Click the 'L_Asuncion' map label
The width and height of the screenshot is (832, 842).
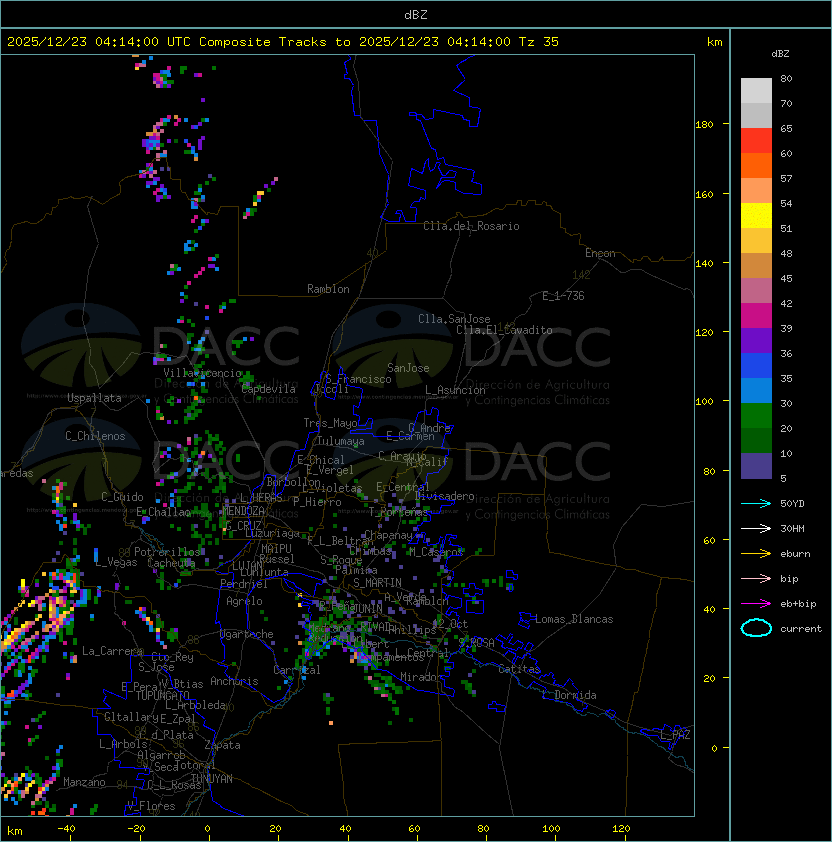[455, 390]
